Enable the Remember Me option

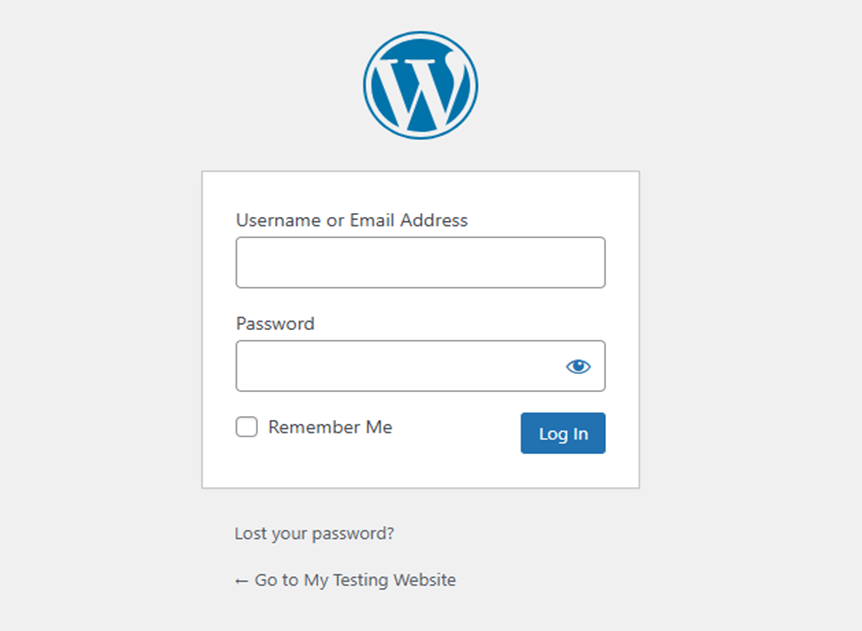(246, 427)
